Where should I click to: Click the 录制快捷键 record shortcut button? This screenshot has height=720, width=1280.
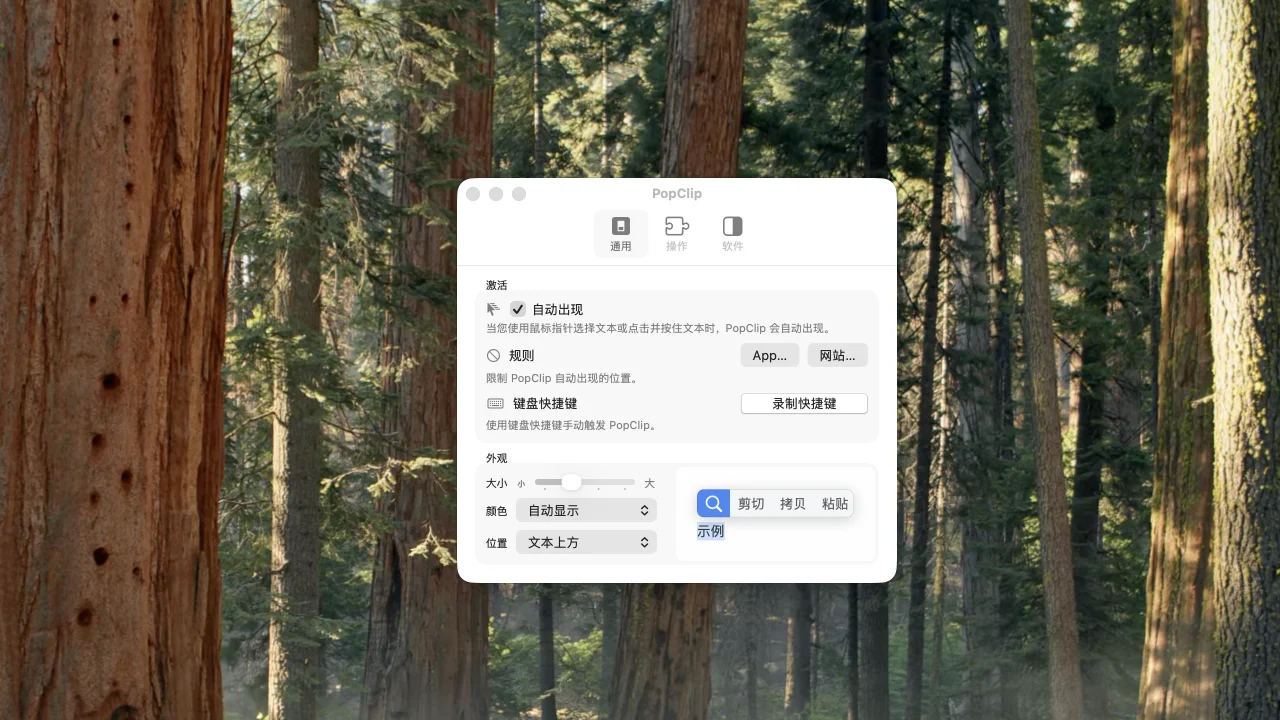[804, 403]
